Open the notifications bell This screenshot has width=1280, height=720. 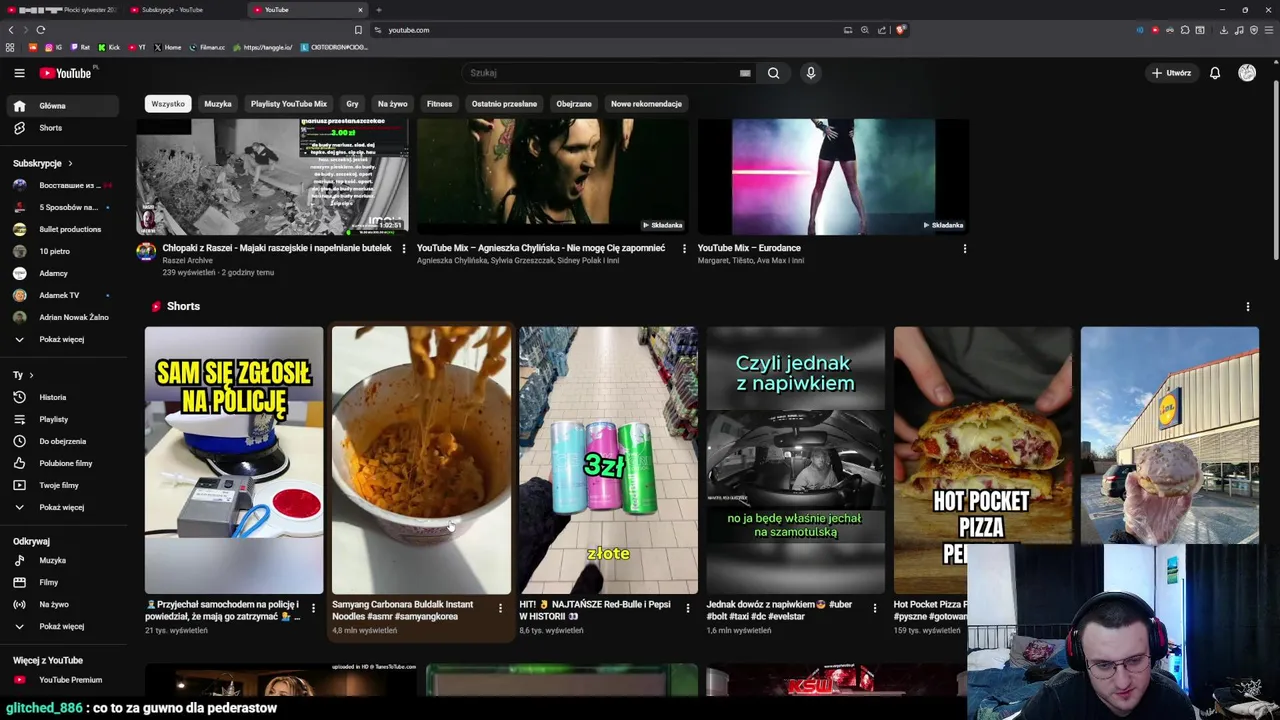point(1215,73)
